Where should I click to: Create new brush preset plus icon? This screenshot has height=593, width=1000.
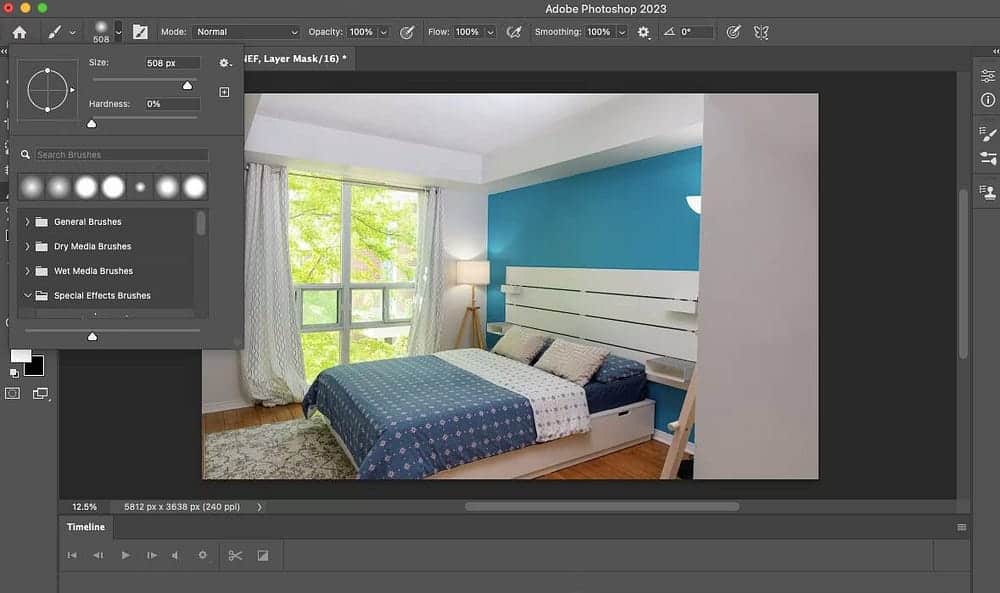pyautogui.click(x=224, y=92)
